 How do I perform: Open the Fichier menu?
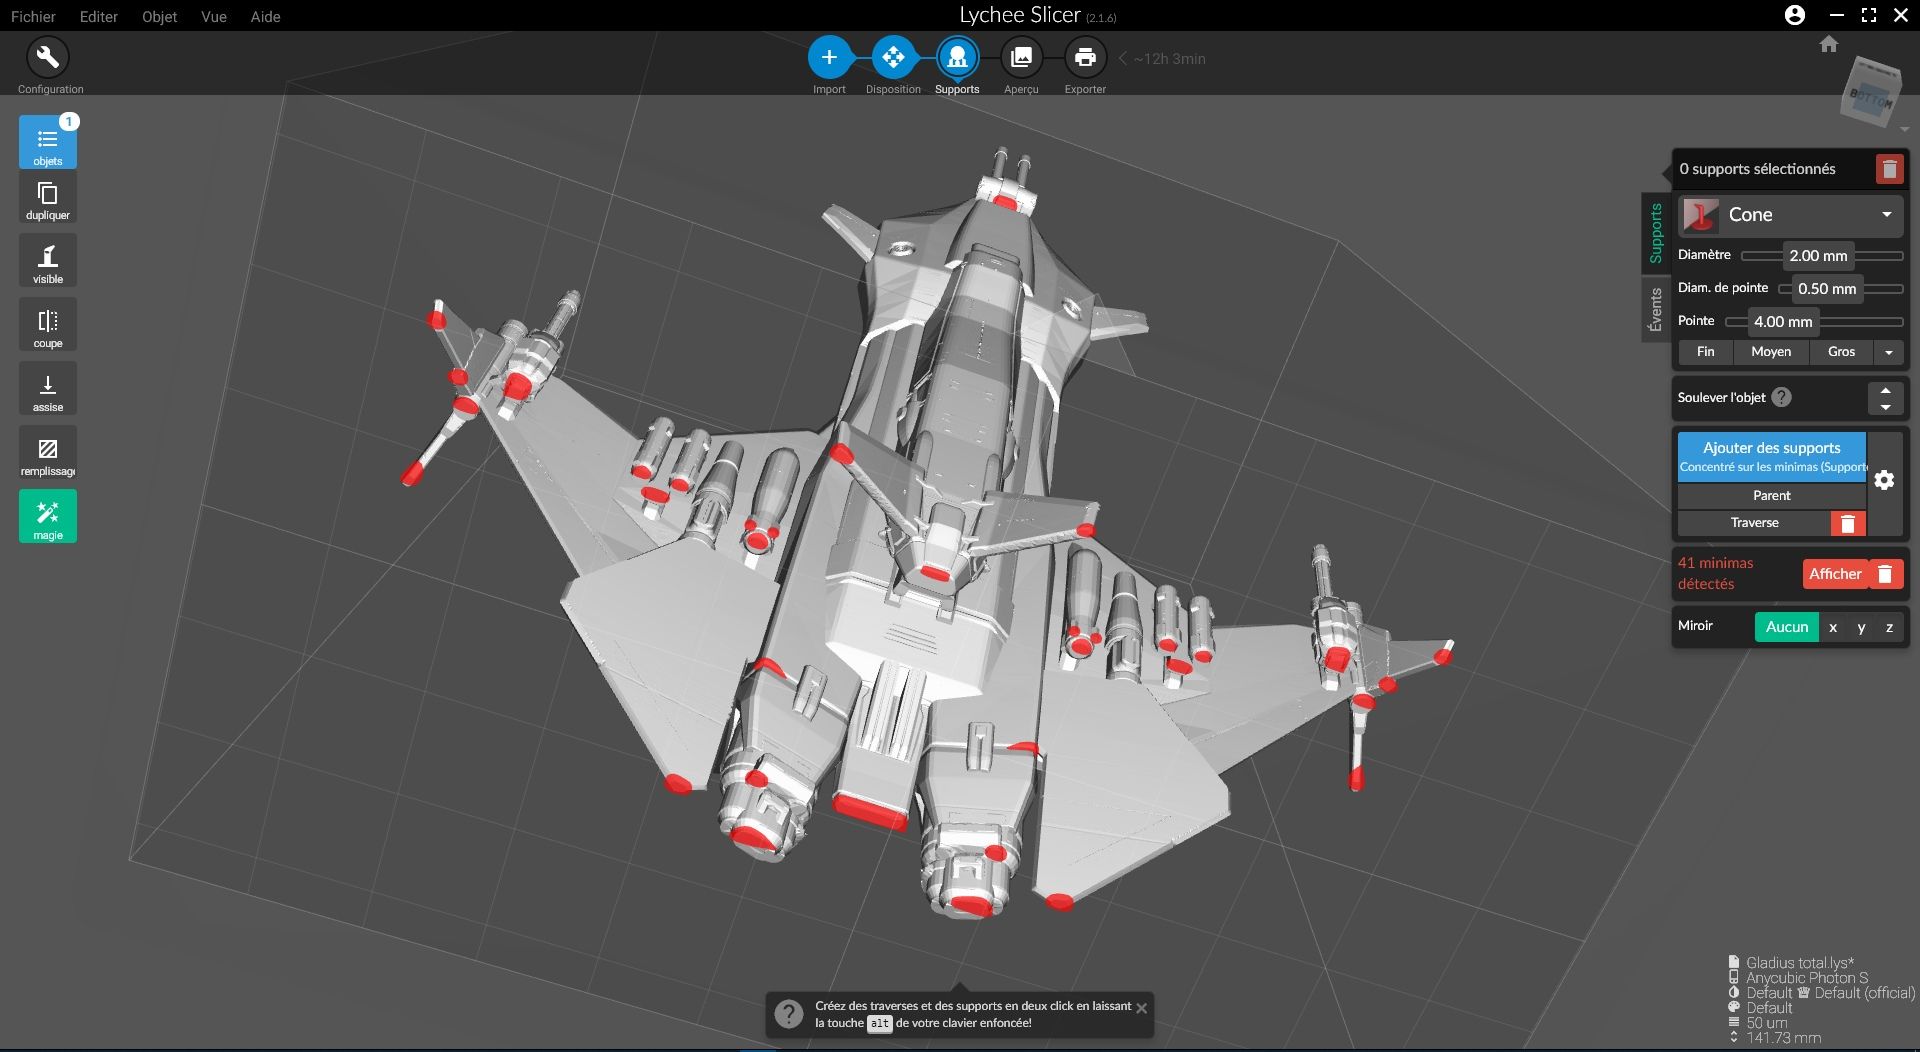(x=33, y=17)
